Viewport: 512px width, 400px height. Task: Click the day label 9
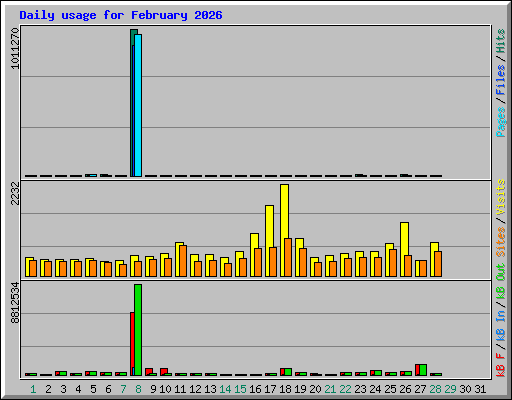tap(153, 389)
